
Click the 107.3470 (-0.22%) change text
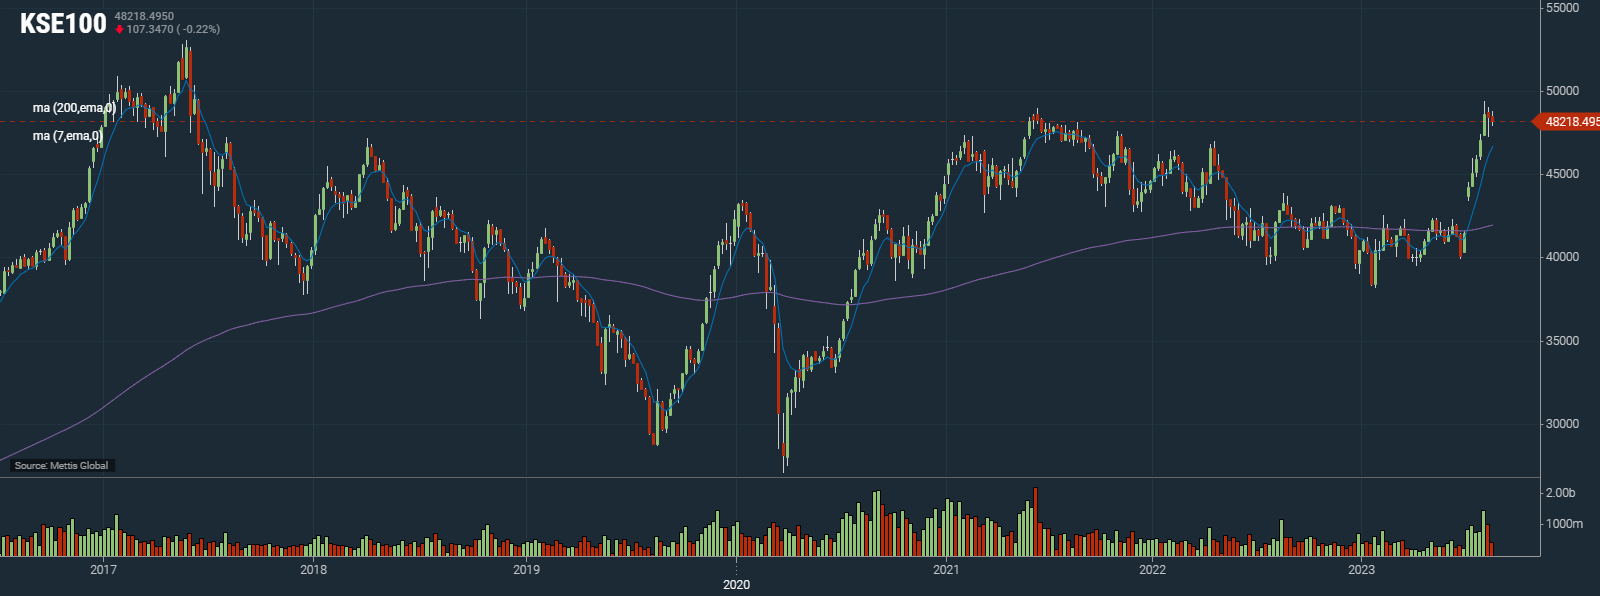pos(173,30)
